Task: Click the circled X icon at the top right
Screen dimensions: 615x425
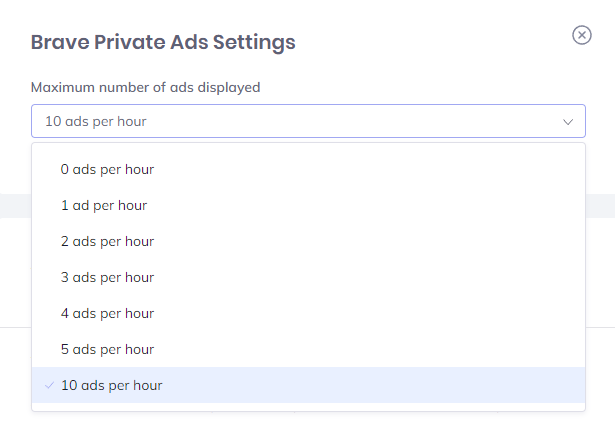Action: (x=582, y=35)
